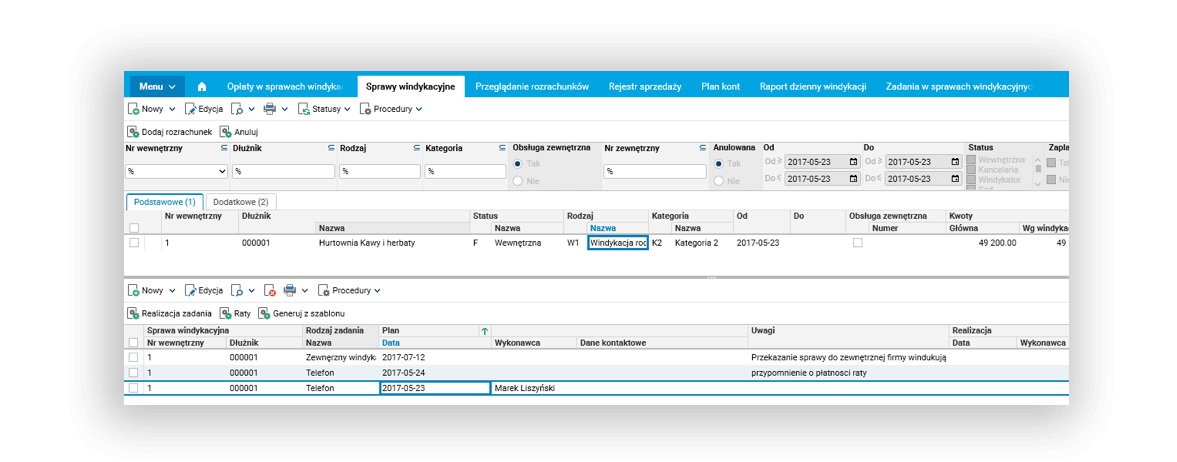Switch to Przeglądanie rozrachunków tab
Image resolution: width=1177 pixels, height=462 pixels.
[531, 86]
